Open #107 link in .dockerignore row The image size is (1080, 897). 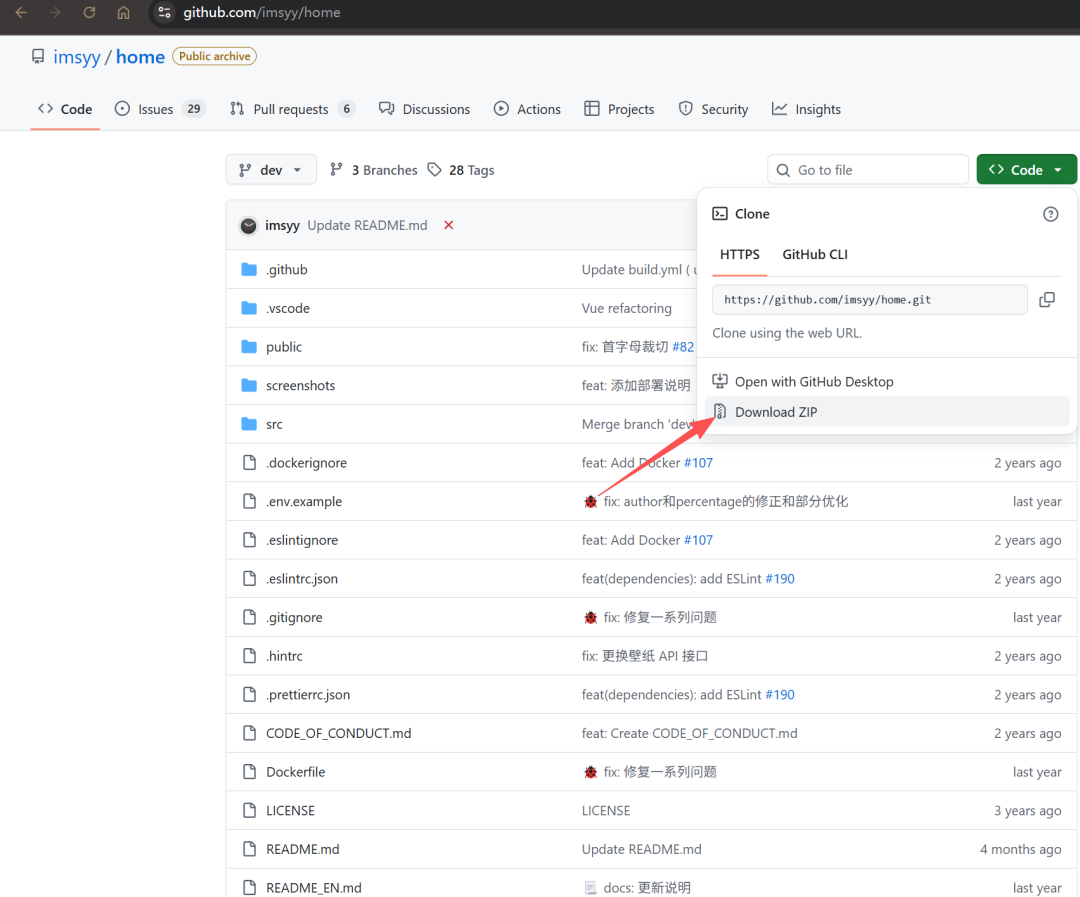tap(698, 463)
